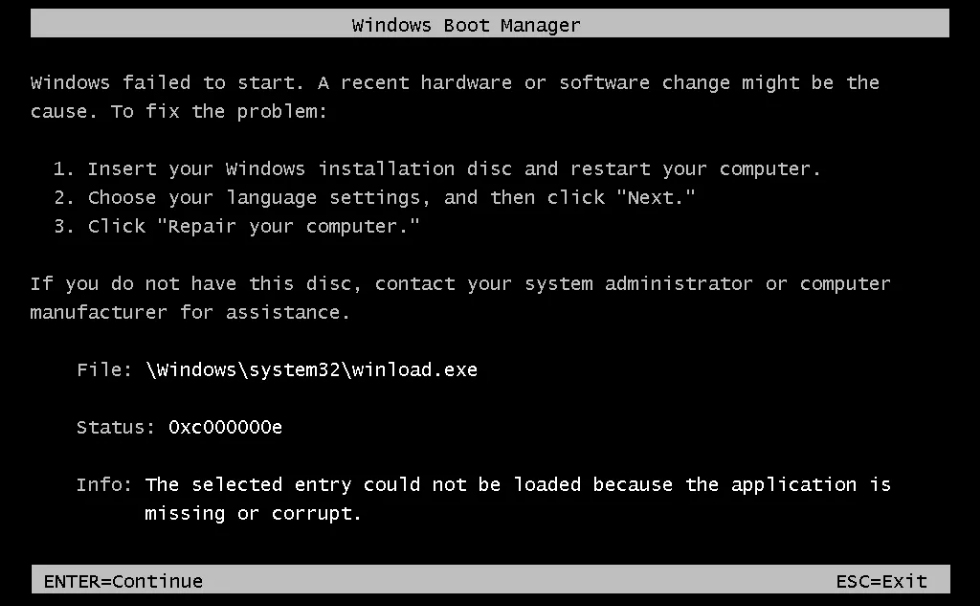Click the "If you do not have this disc" line
The height and width of the screenshot is (606, 980).
[x=196, y=284]
